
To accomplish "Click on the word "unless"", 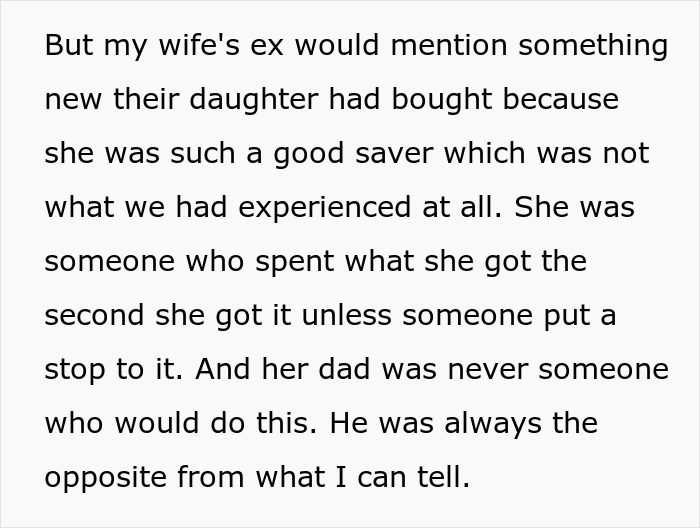I will point(346,316).
